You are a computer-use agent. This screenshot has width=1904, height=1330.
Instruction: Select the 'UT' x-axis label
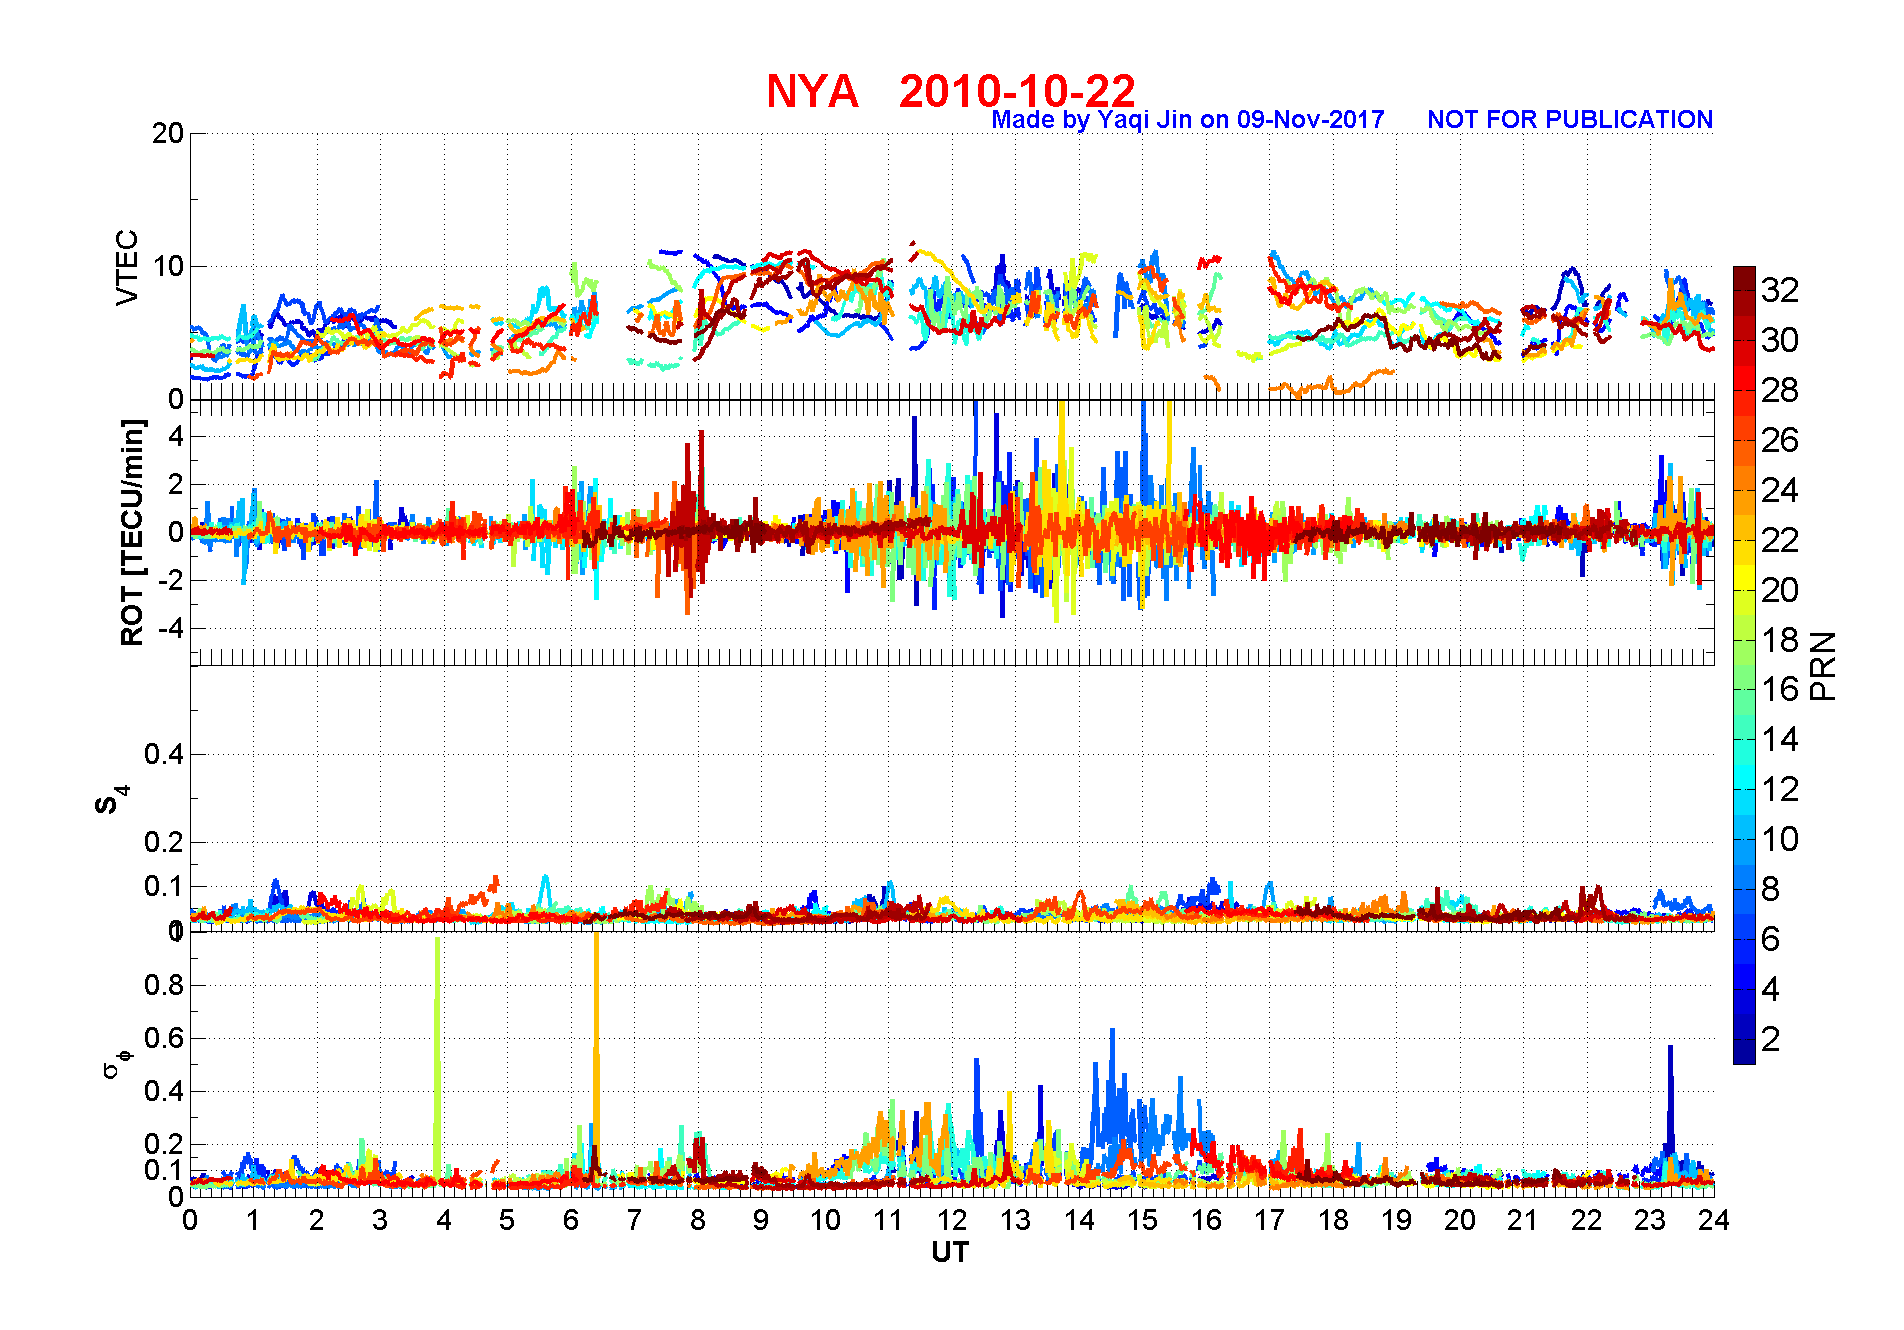pyautogui.click(x=950, y=1252)
